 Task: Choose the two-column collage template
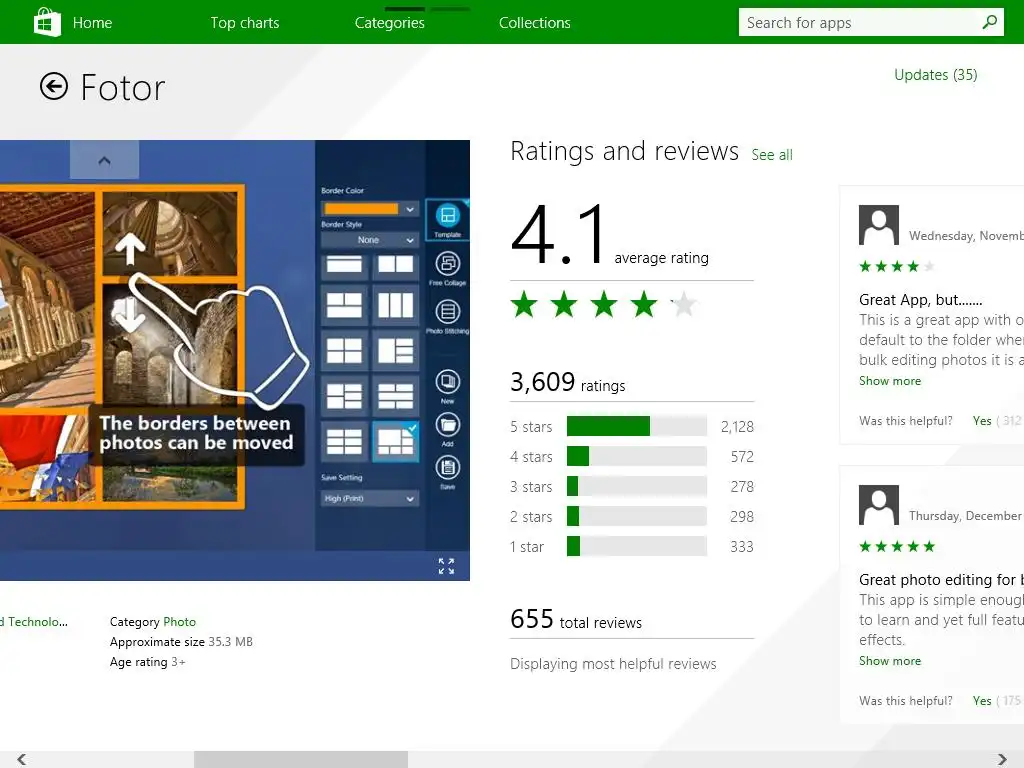tap(396, 264)
